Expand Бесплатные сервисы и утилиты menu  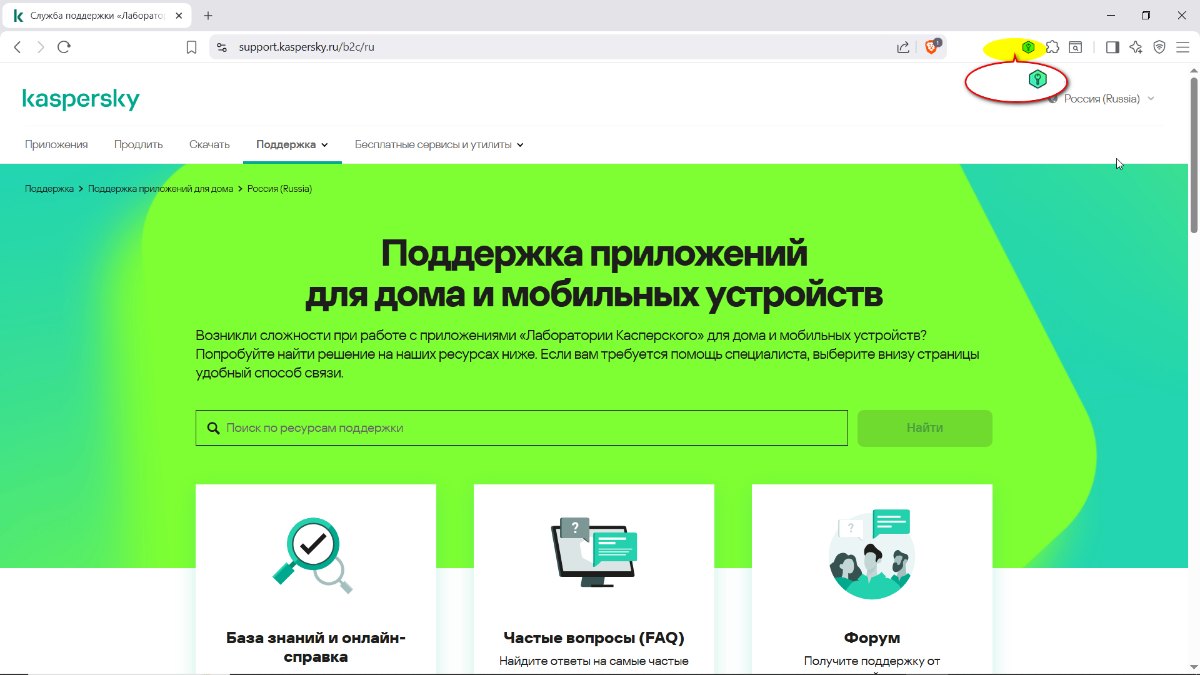pyautogui.click(x=439, y=144)
